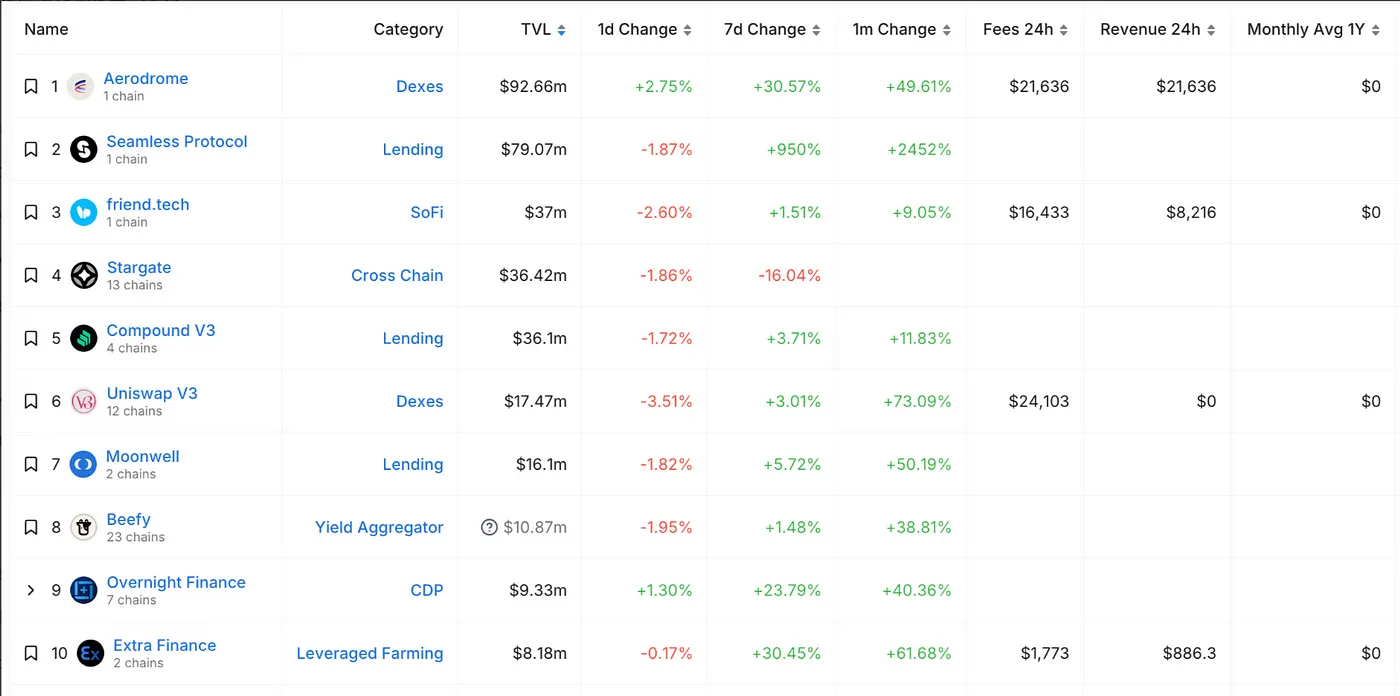Open the Leveraged Farming category
The width and height of the screenshot is (1400, 696).
point(370,654)
